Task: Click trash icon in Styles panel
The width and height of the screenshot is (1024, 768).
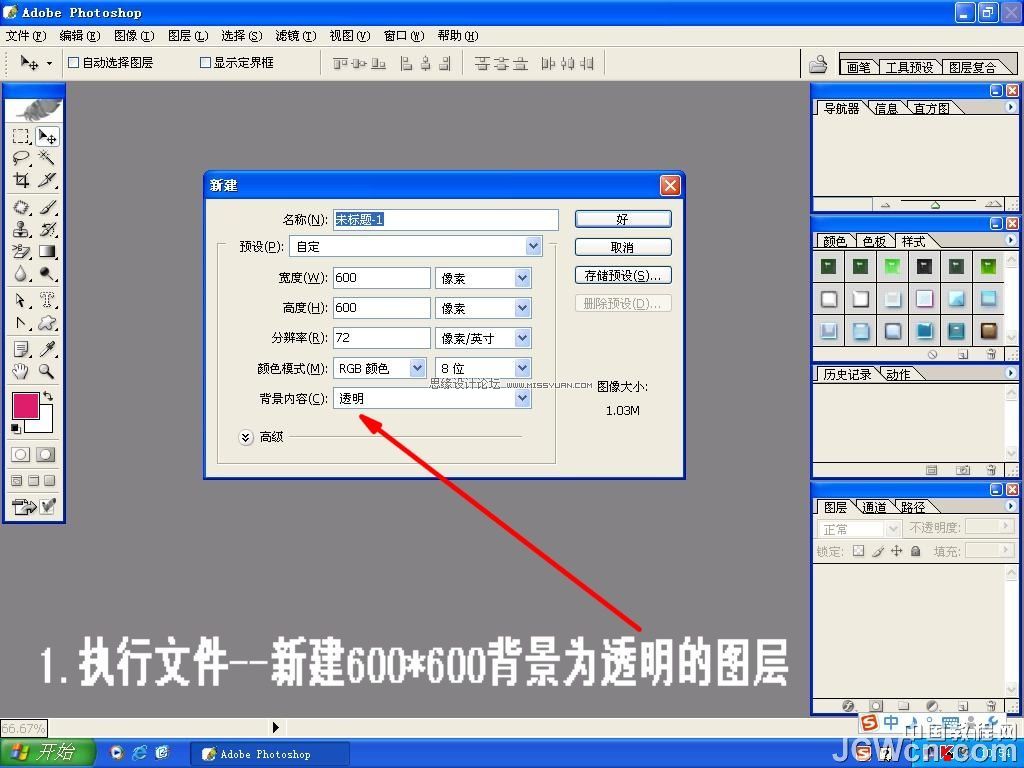Action: pyautogui.click(x=991, y=354)
